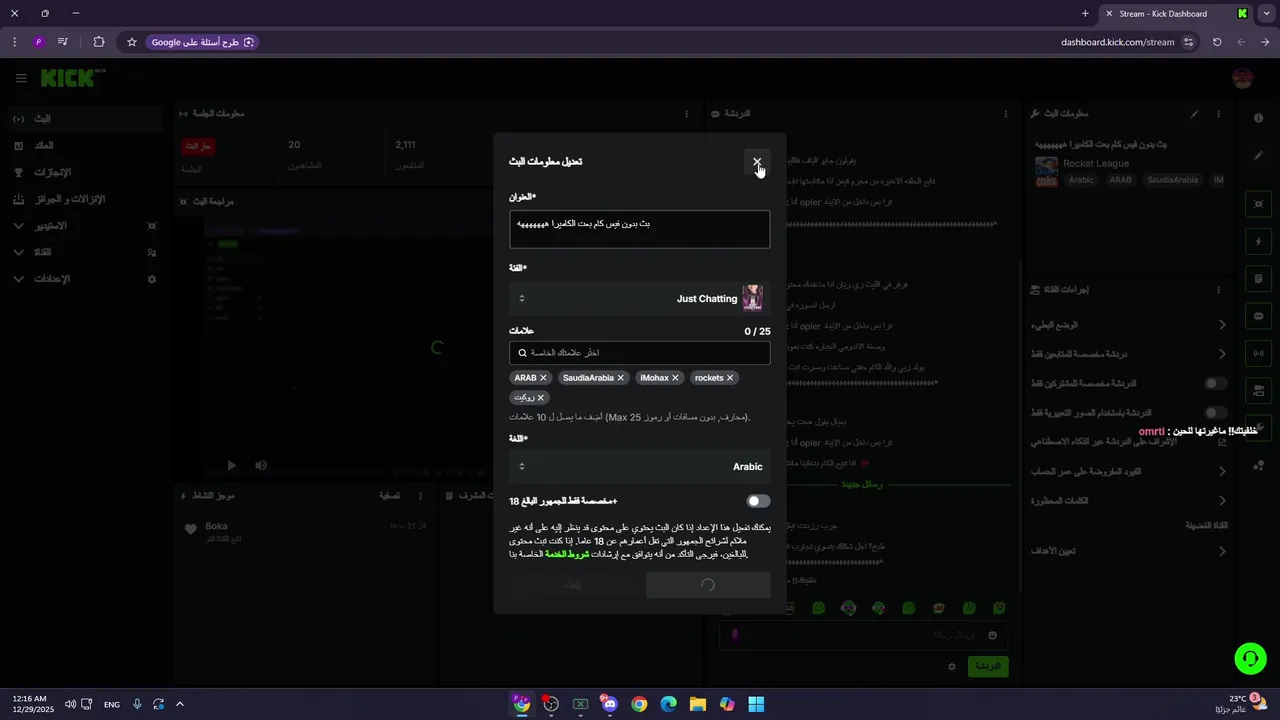Image resolution: width=1280 pixels, height=720 pixels.
Task: Click the pencil icon in right toolbar
Action: [1258, 156]
